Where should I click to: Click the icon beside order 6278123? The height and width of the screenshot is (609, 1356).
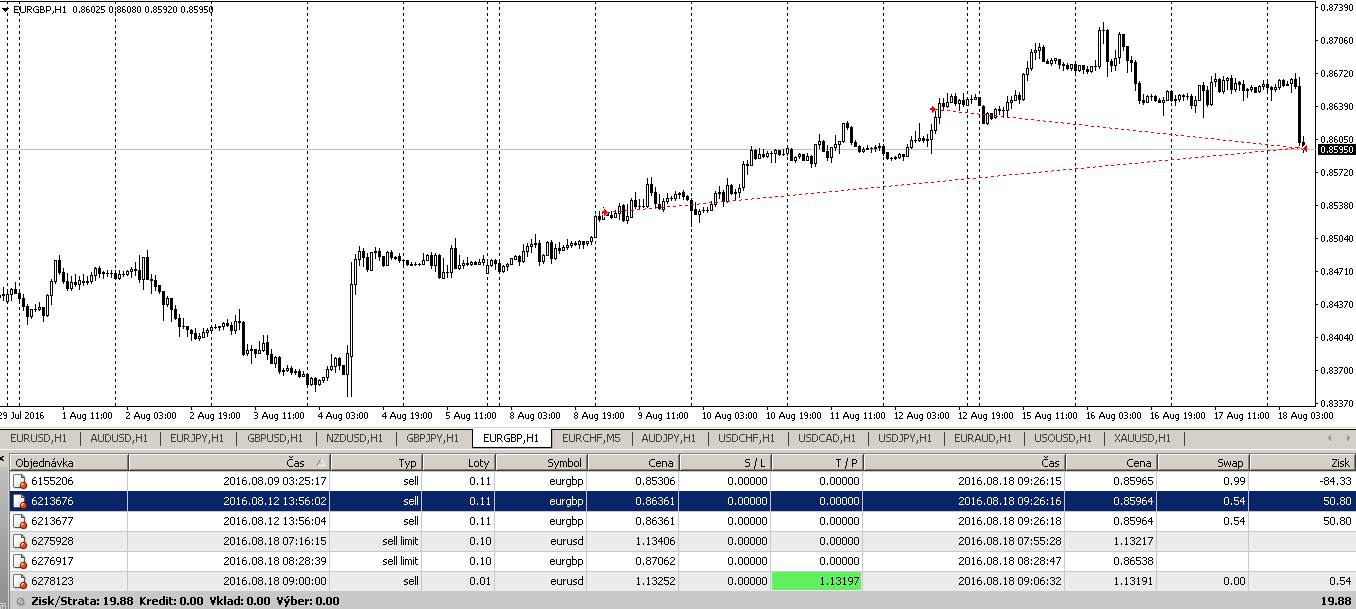point(19,581)
